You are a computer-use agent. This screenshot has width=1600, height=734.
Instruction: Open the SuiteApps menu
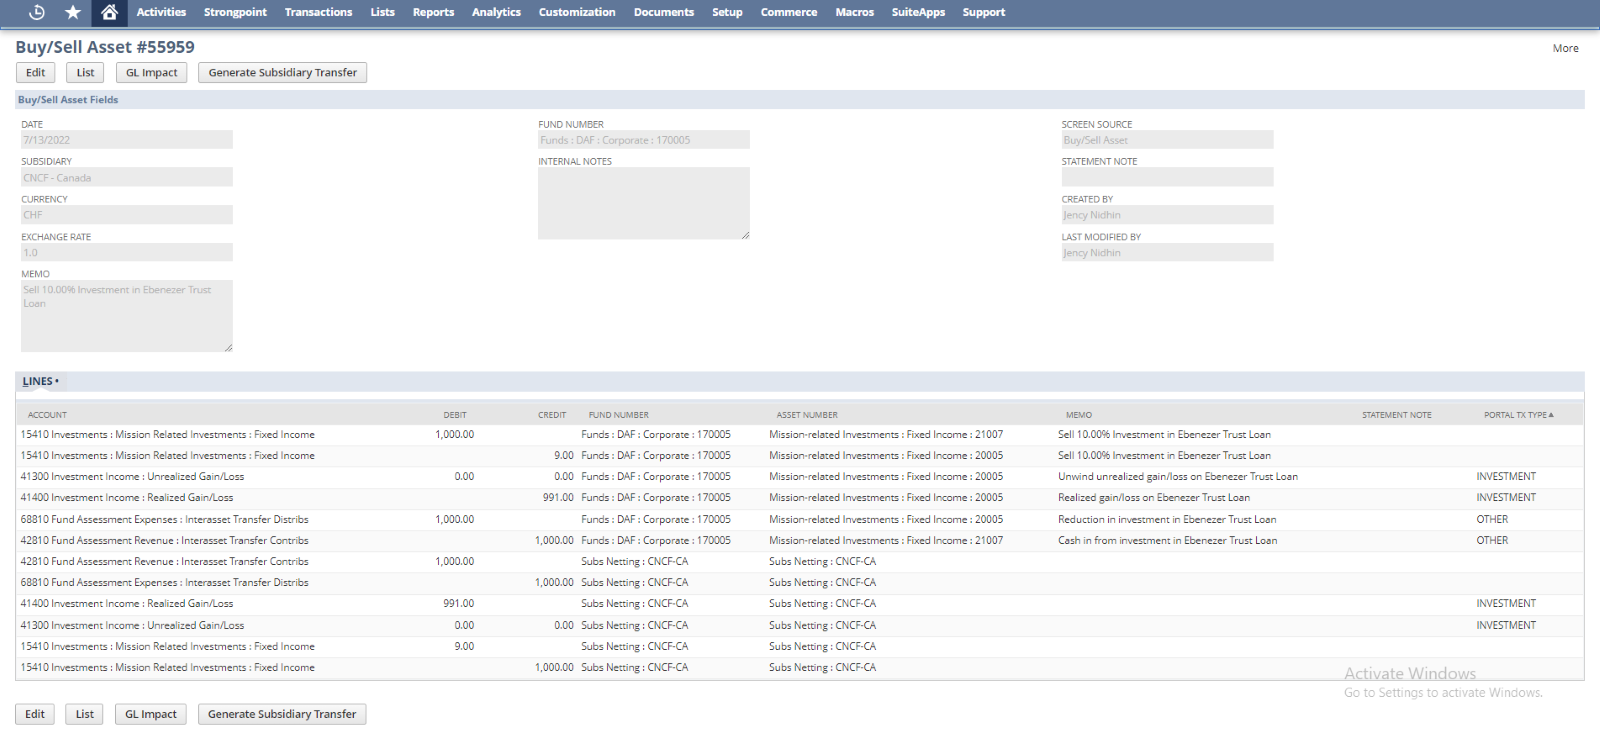click(x=917, y=12)
